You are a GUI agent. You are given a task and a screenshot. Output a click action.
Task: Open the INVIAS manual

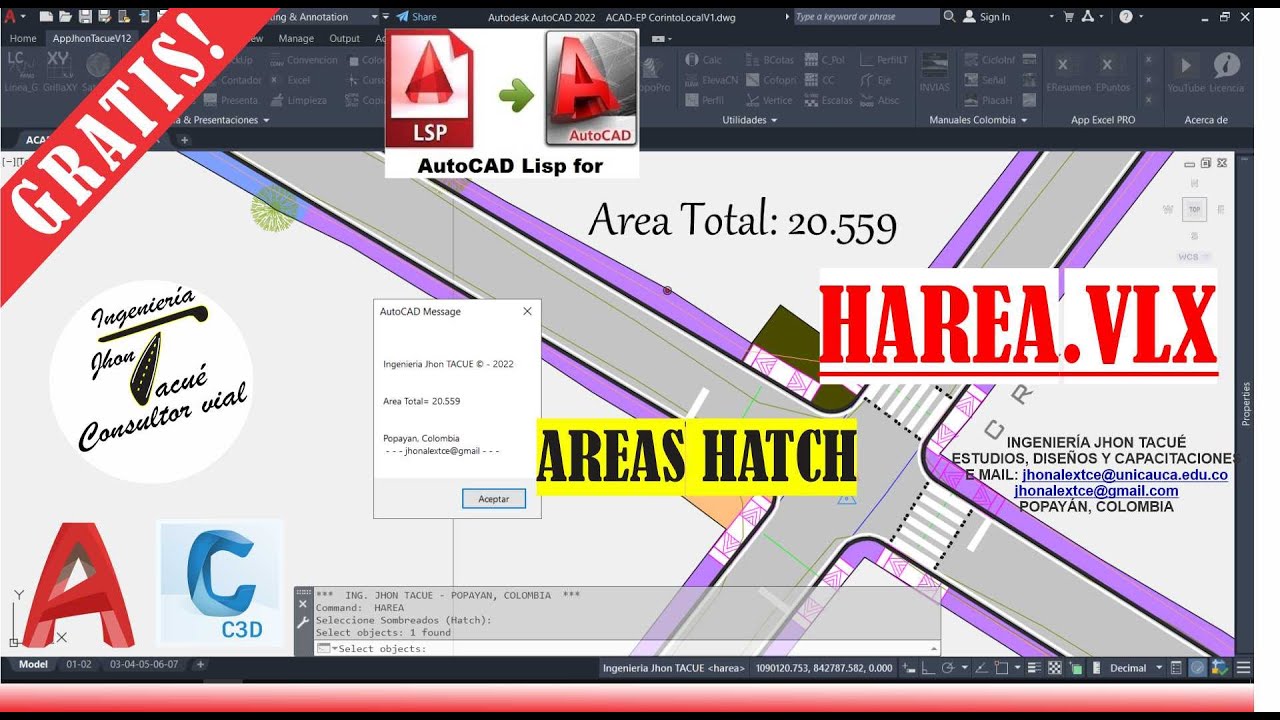coord(935,74)
